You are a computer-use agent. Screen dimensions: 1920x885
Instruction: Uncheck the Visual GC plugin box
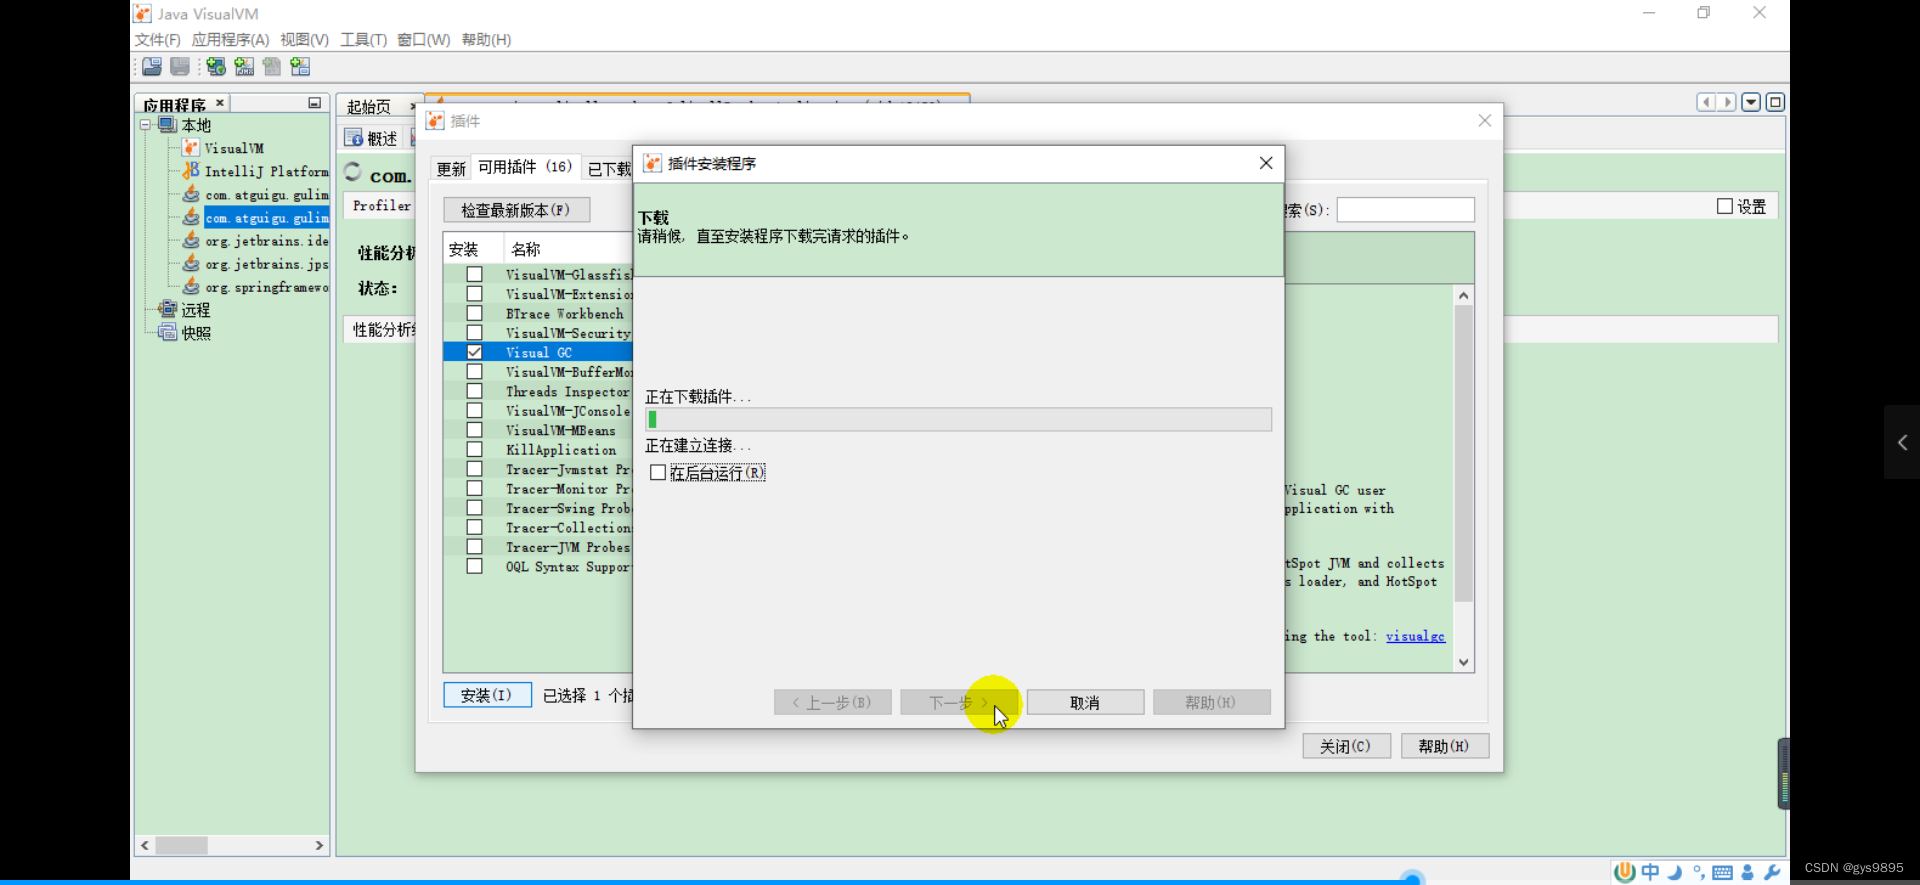click(x=475, y=352)
